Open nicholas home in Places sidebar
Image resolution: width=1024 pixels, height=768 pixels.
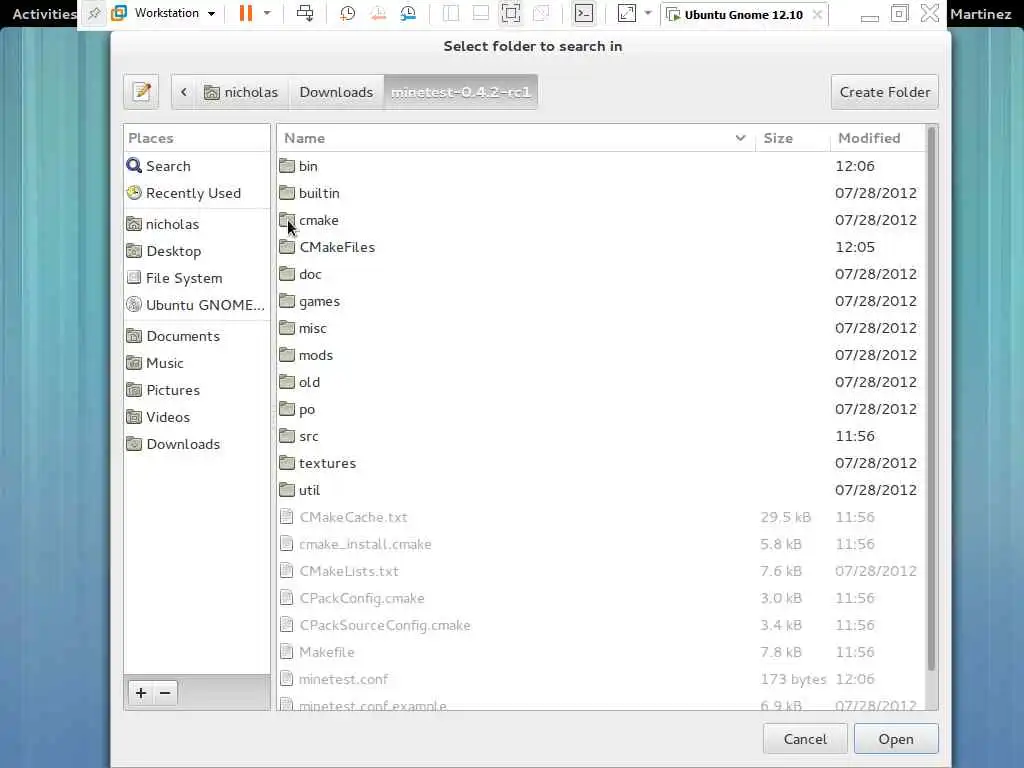pyautogui.click(x=197, y=224)
